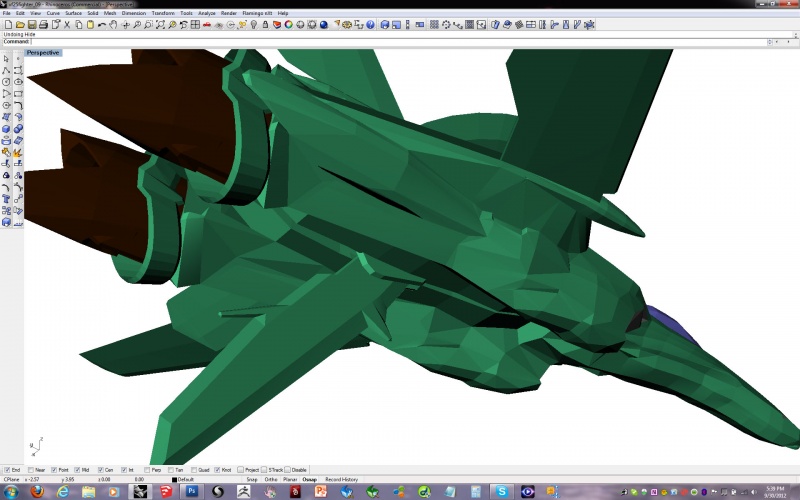Enable the Quad osnap checkbox
The width and height of the screenshot is (800, 500).
pyautogui.click(x=194, y=470)
